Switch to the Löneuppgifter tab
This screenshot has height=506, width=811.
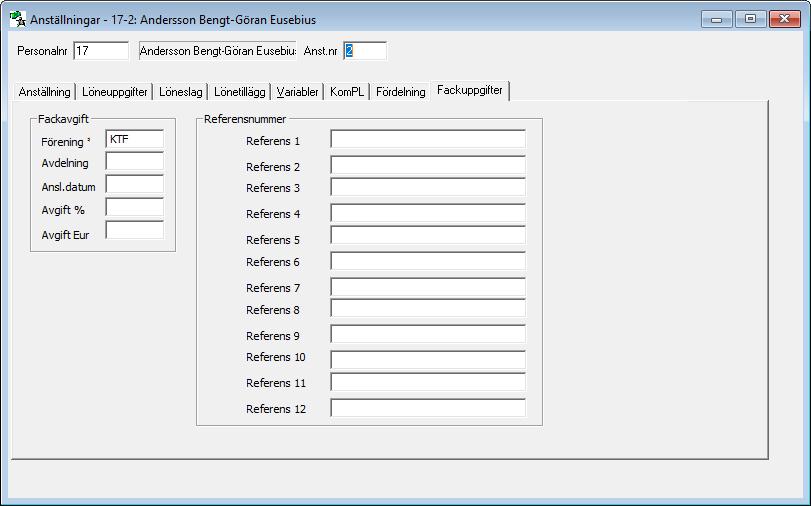[115, 92]
